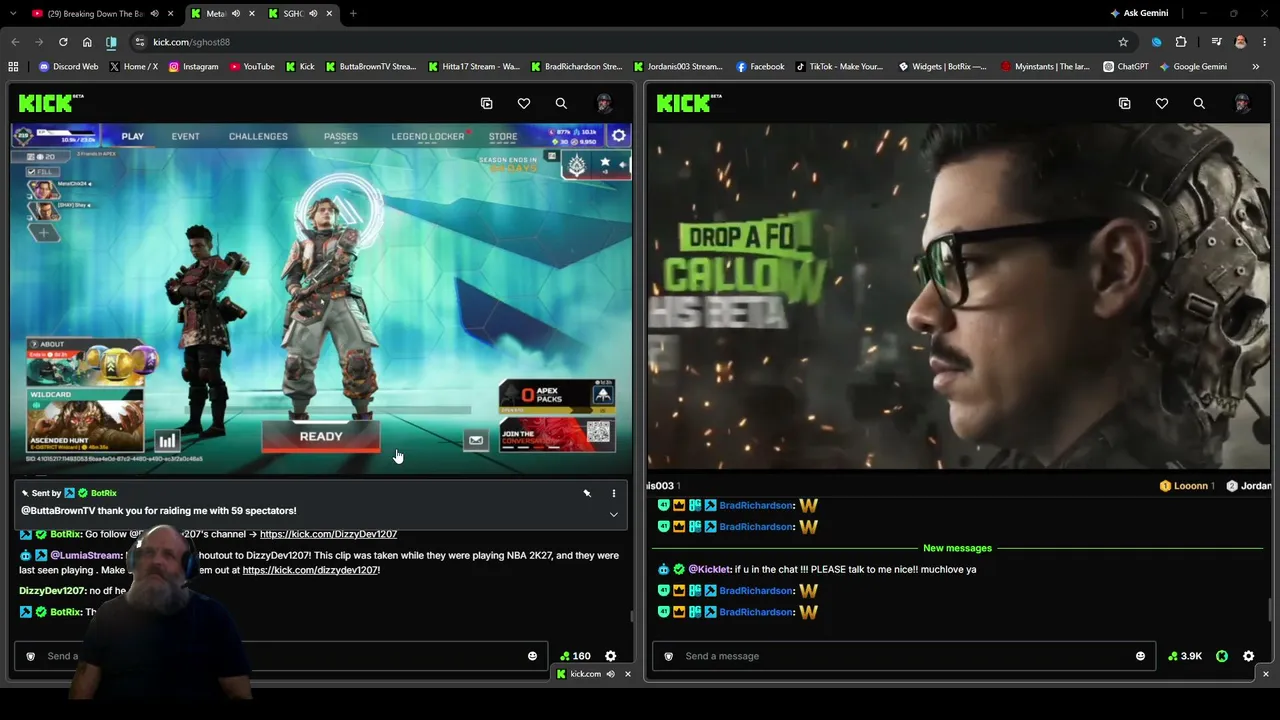Image resolution: width=1280 pixels, height=720 pixels.
Task: Click left chat scrollbar thumb
Action: pyautogui.click(x=630, y=616)
